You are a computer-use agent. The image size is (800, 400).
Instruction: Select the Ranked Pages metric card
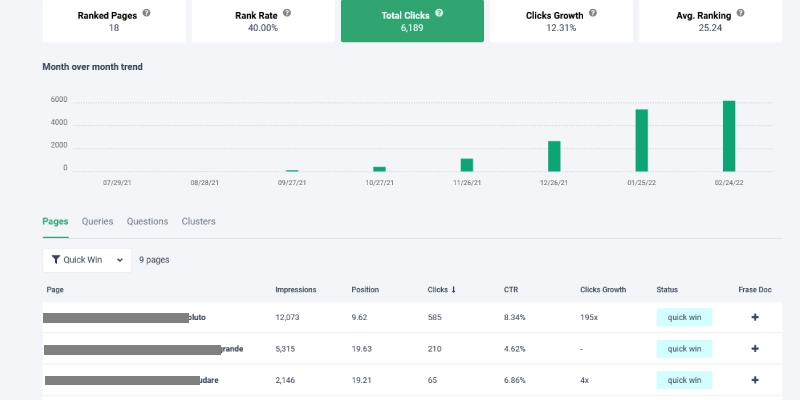point(114,21)
